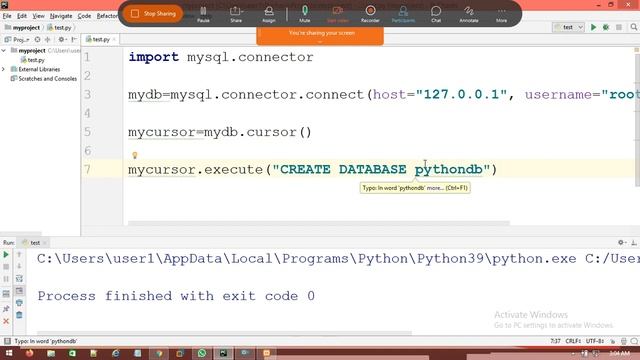This screenshot has height=360, width=640.
Task: Click CRLF line separator in status bar
Action: 573,341
